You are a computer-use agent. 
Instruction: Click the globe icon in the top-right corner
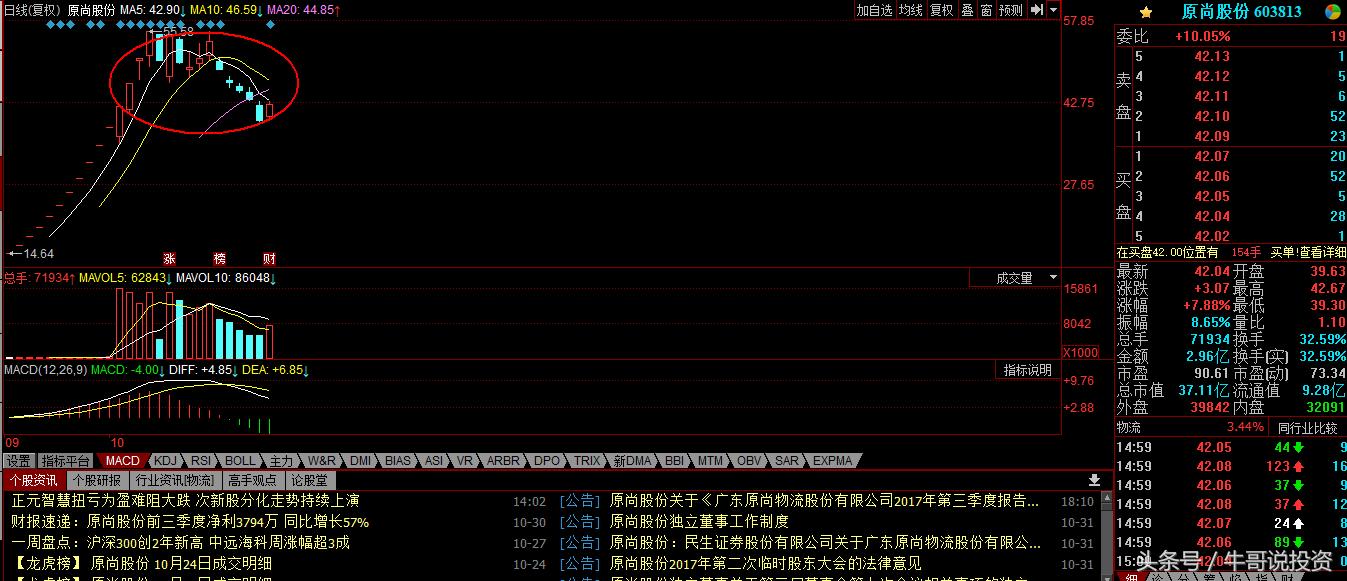[x=1332, y=12]
